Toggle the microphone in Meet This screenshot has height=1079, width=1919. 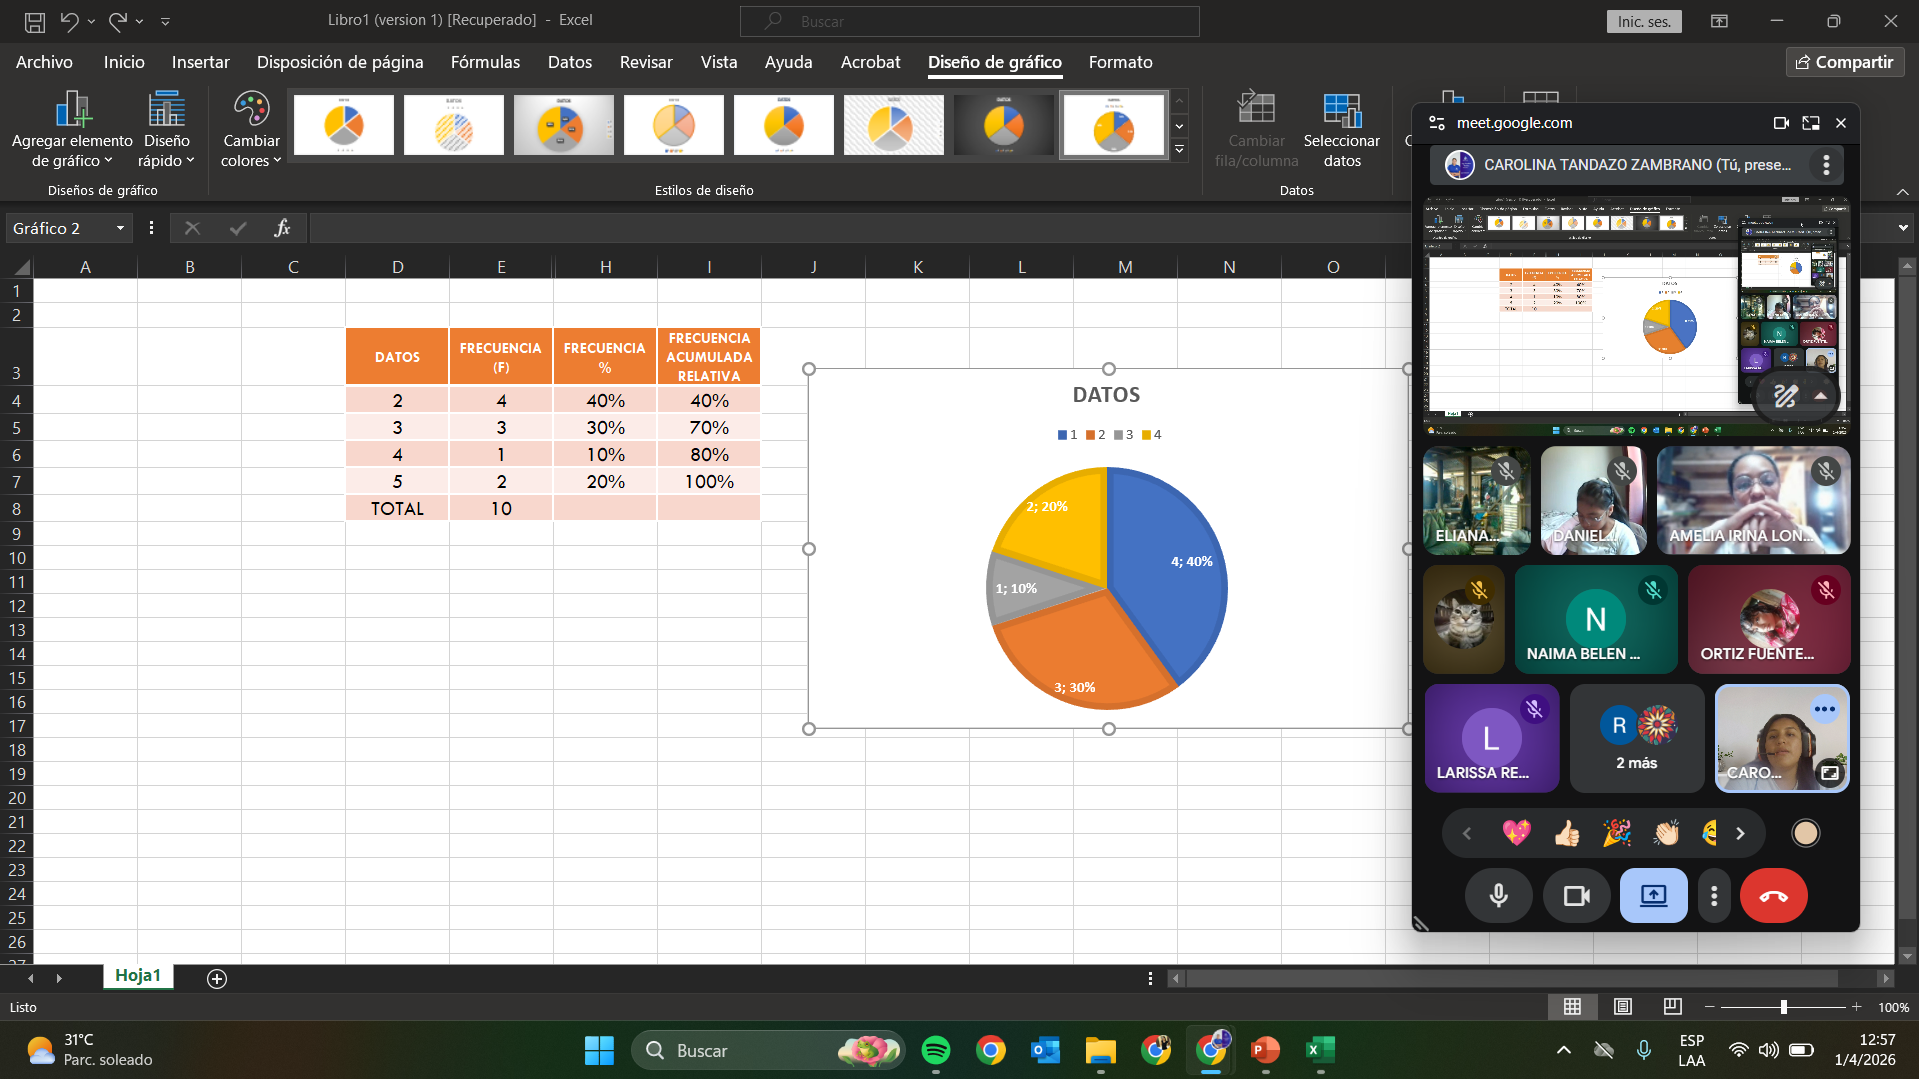click(x=1498, y=895)
